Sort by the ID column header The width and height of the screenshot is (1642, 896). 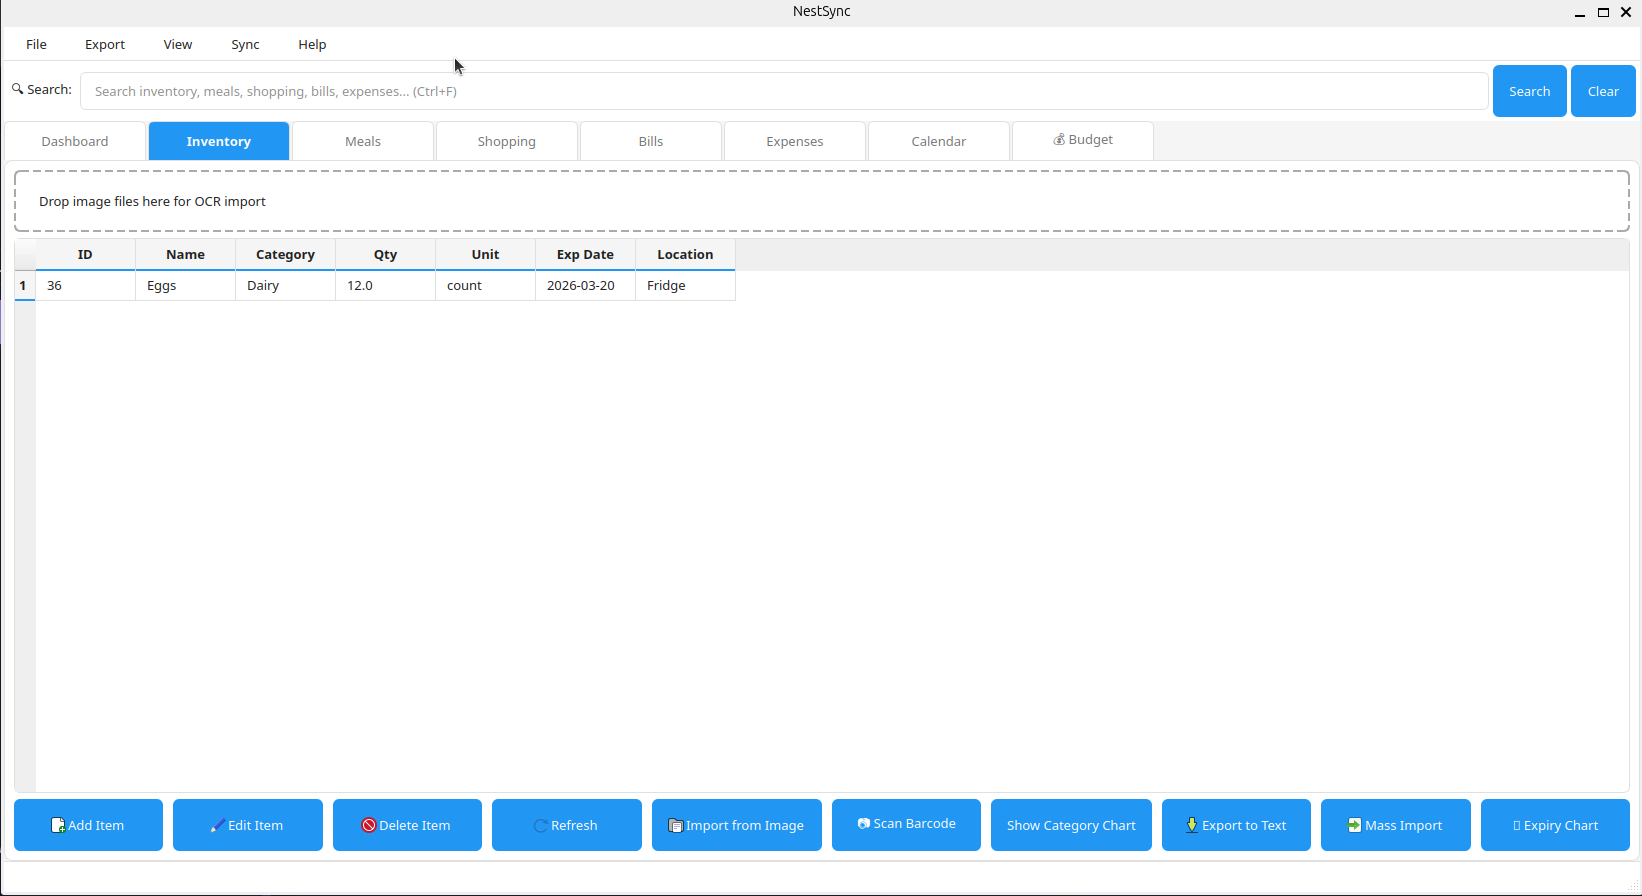tap(85, 254)
